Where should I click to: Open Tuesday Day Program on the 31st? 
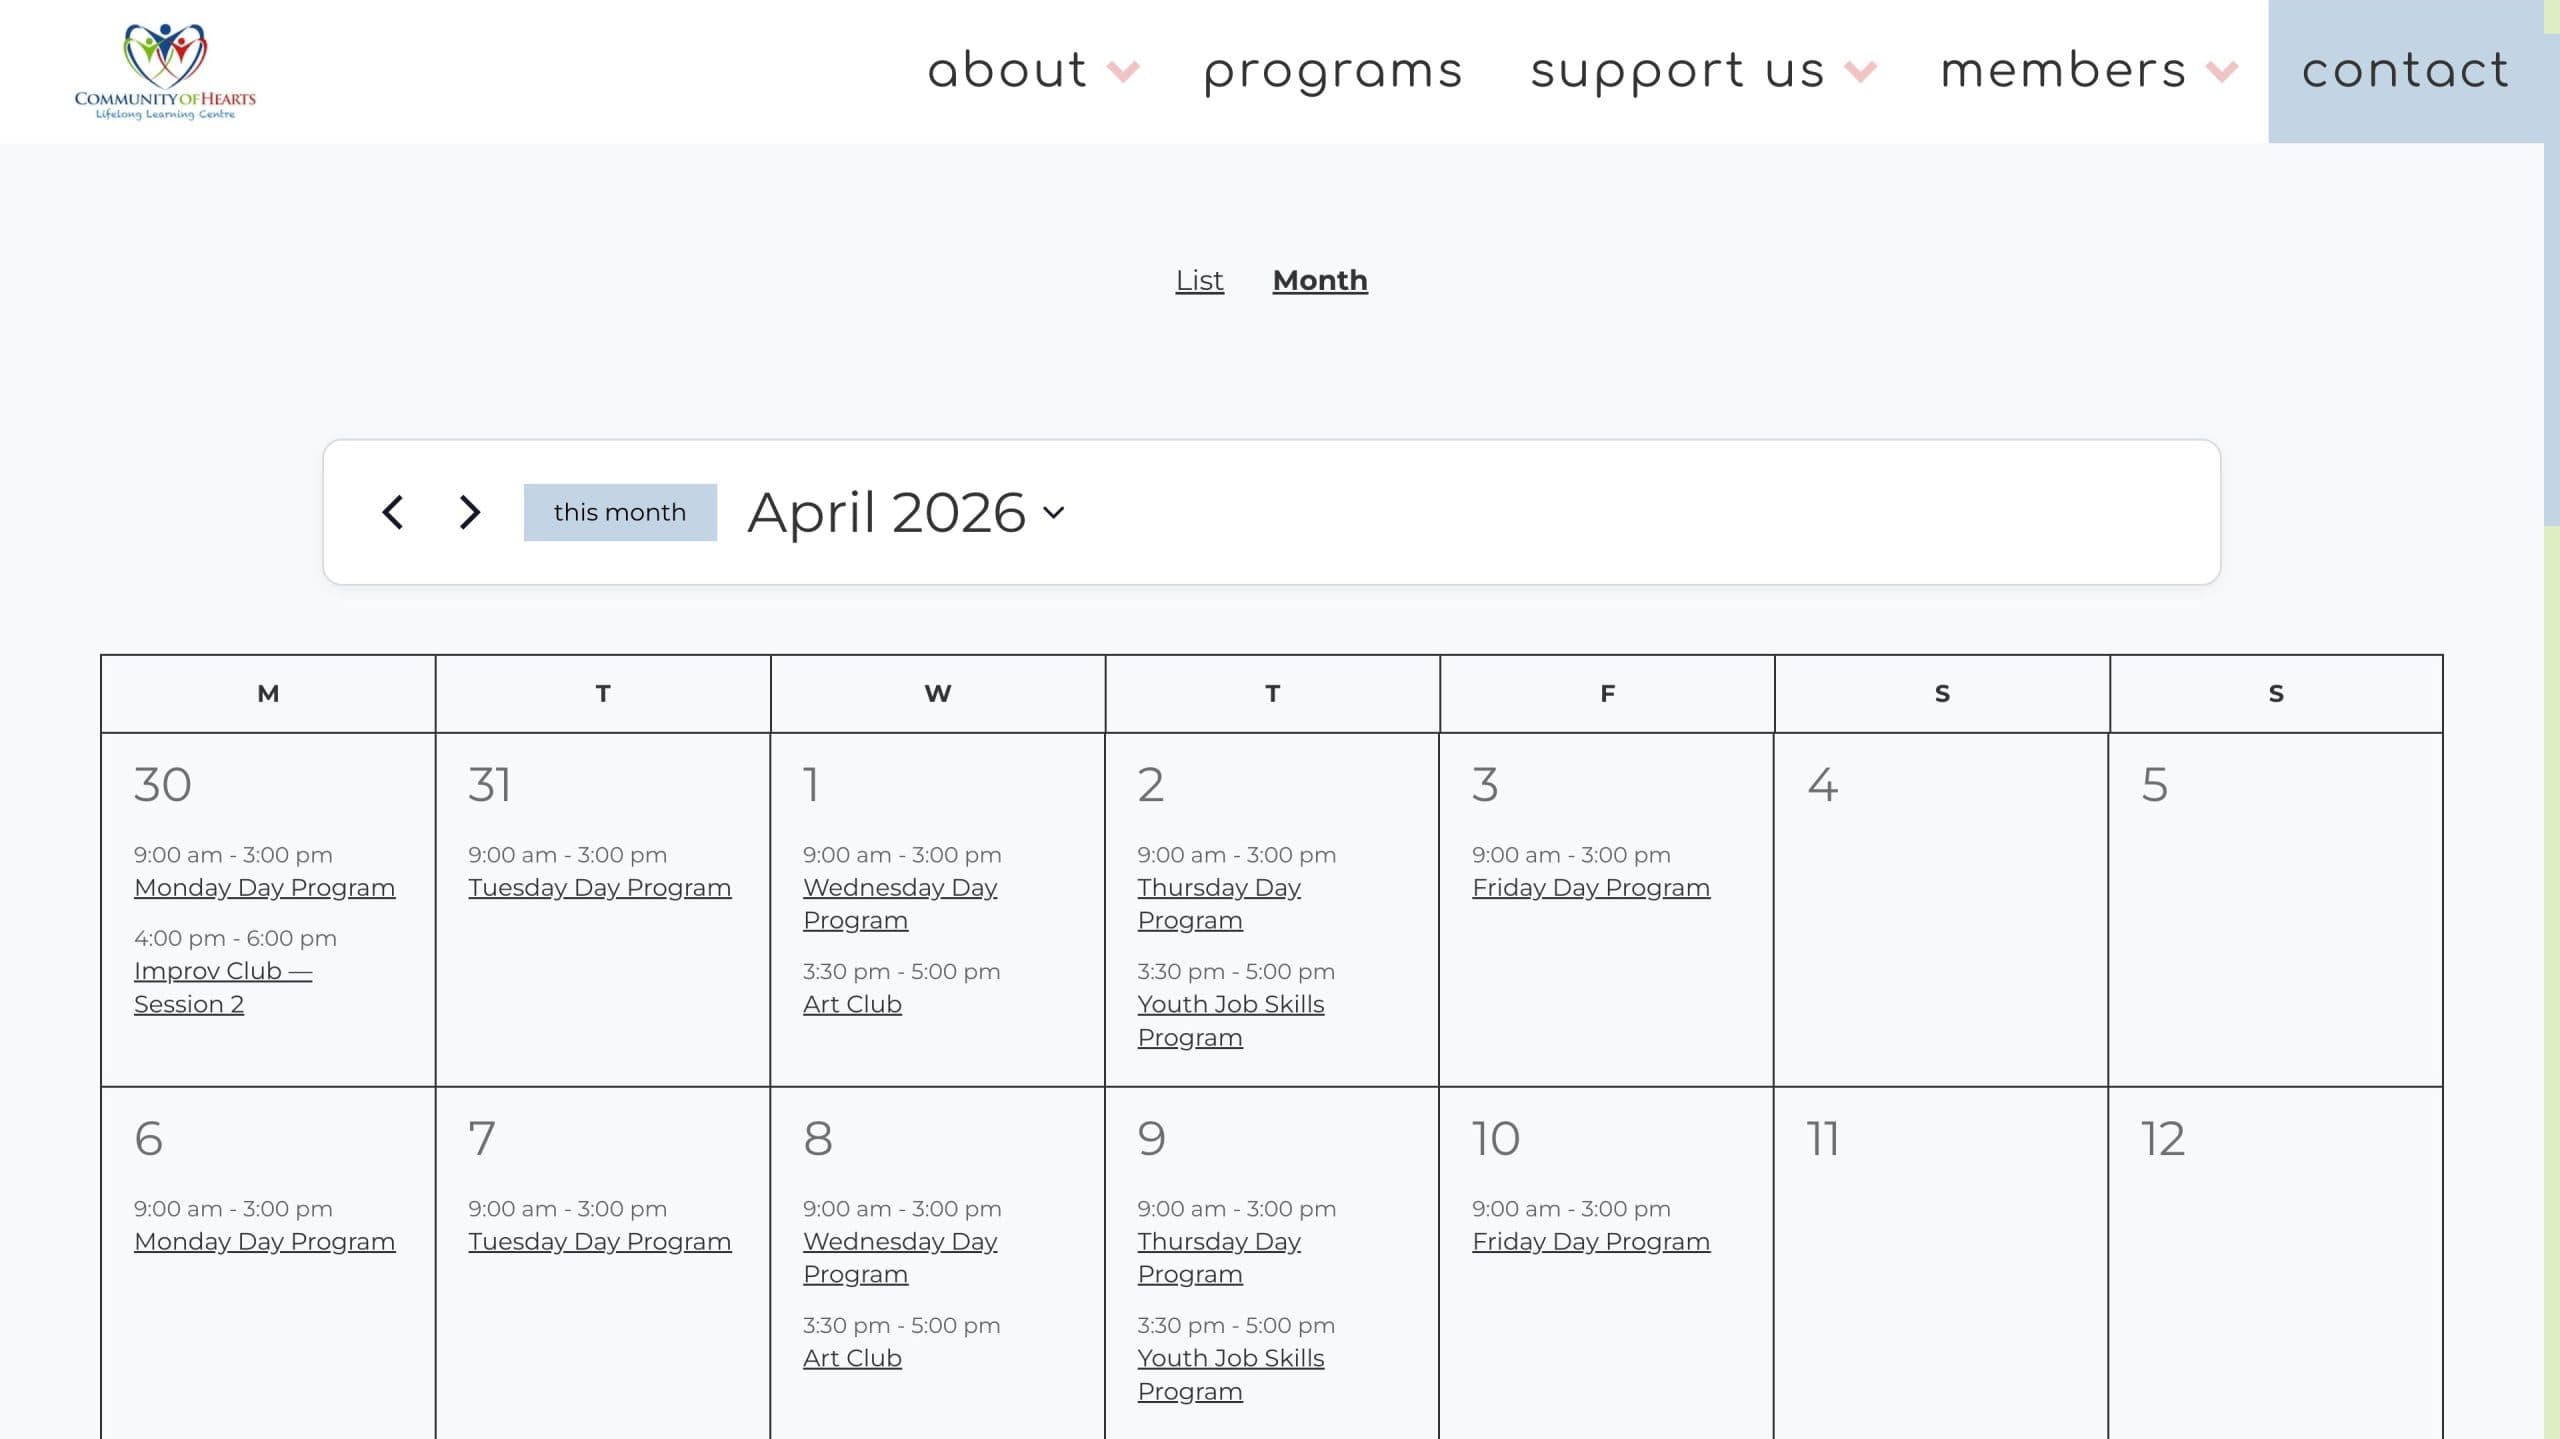click(599, 888)
